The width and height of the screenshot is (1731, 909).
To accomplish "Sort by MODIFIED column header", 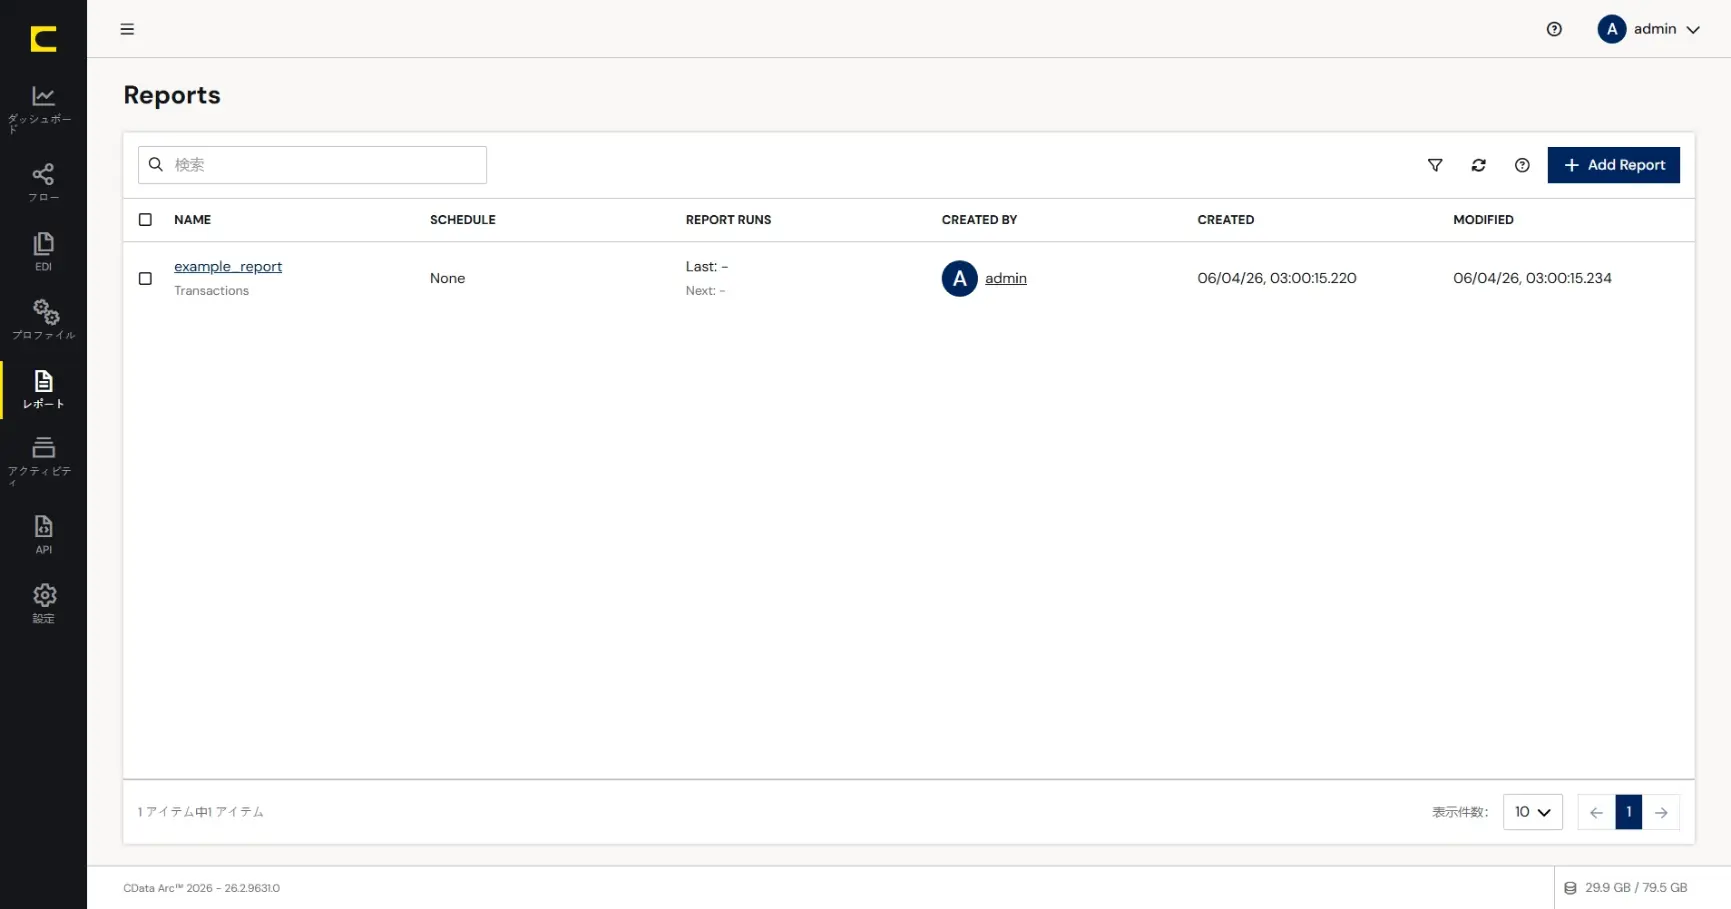I will click(x=1483, y=219).
